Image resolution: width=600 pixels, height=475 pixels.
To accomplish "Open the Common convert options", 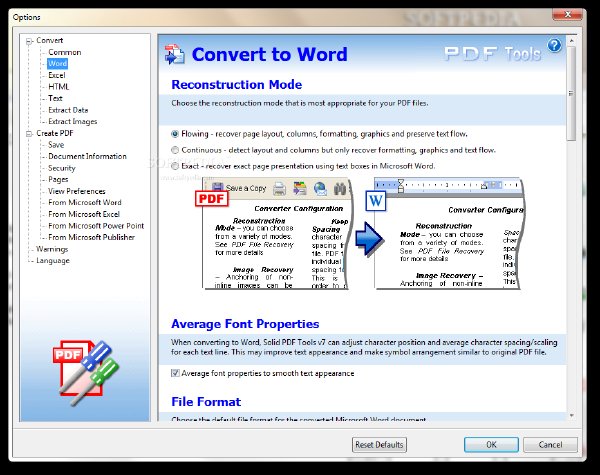I will pos(65,52).
